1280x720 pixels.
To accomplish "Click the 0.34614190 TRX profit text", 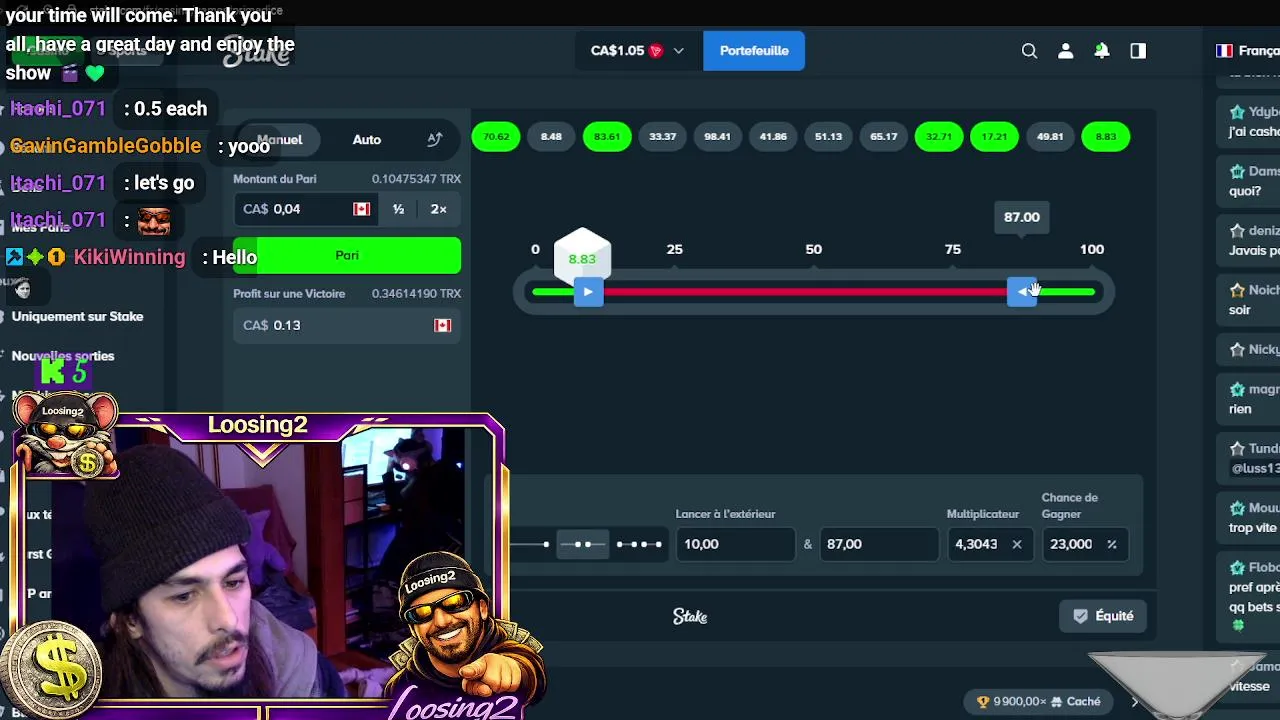I will (416, 294).
